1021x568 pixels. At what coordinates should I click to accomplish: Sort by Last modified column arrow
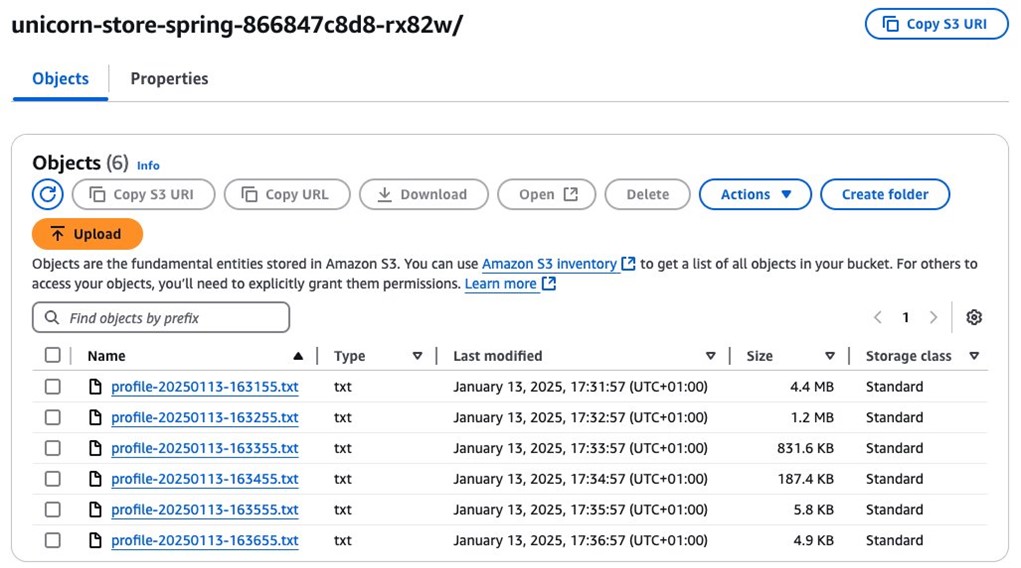pos(710,356)
